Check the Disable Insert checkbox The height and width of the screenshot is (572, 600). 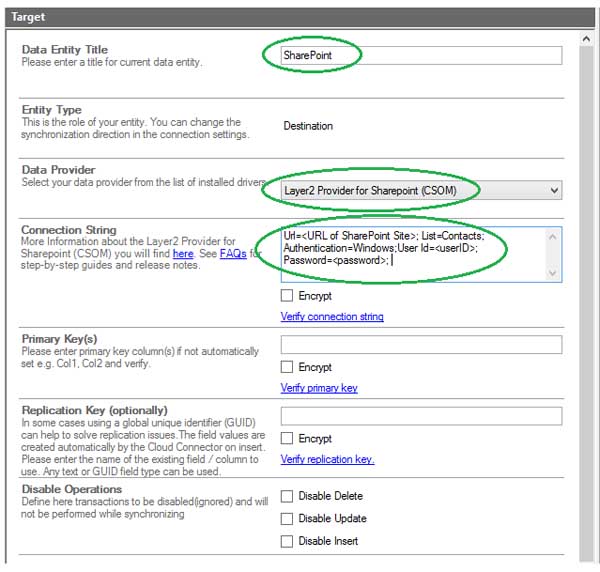[x=288, y=541]
